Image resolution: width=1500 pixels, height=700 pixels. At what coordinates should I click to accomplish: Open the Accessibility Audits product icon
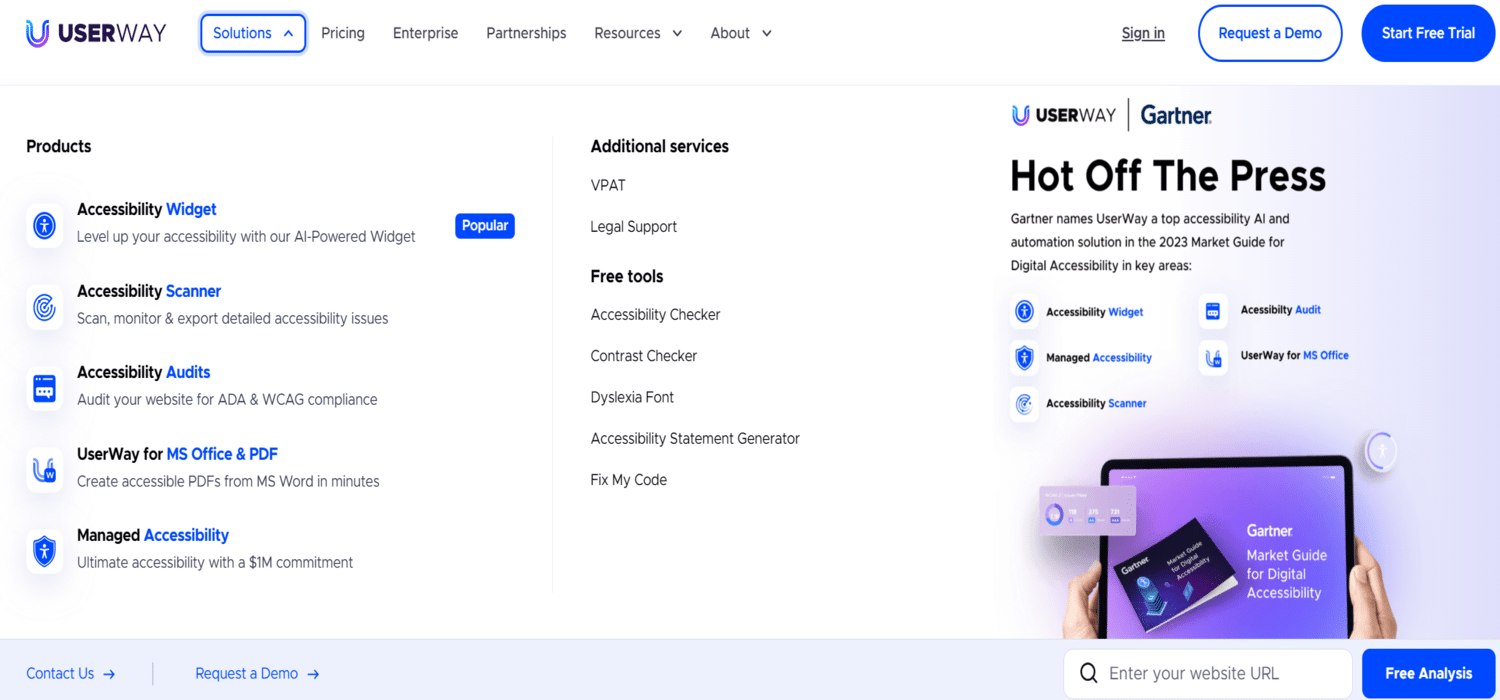(44, 388)
